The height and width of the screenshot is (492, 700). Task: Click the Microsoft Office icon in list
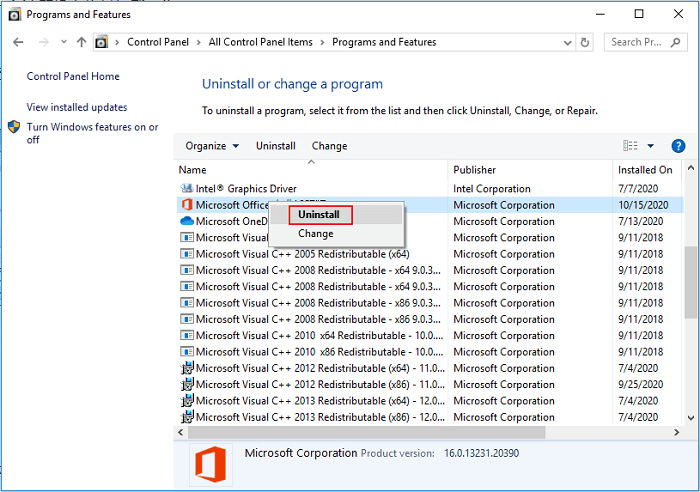point(186,205)
